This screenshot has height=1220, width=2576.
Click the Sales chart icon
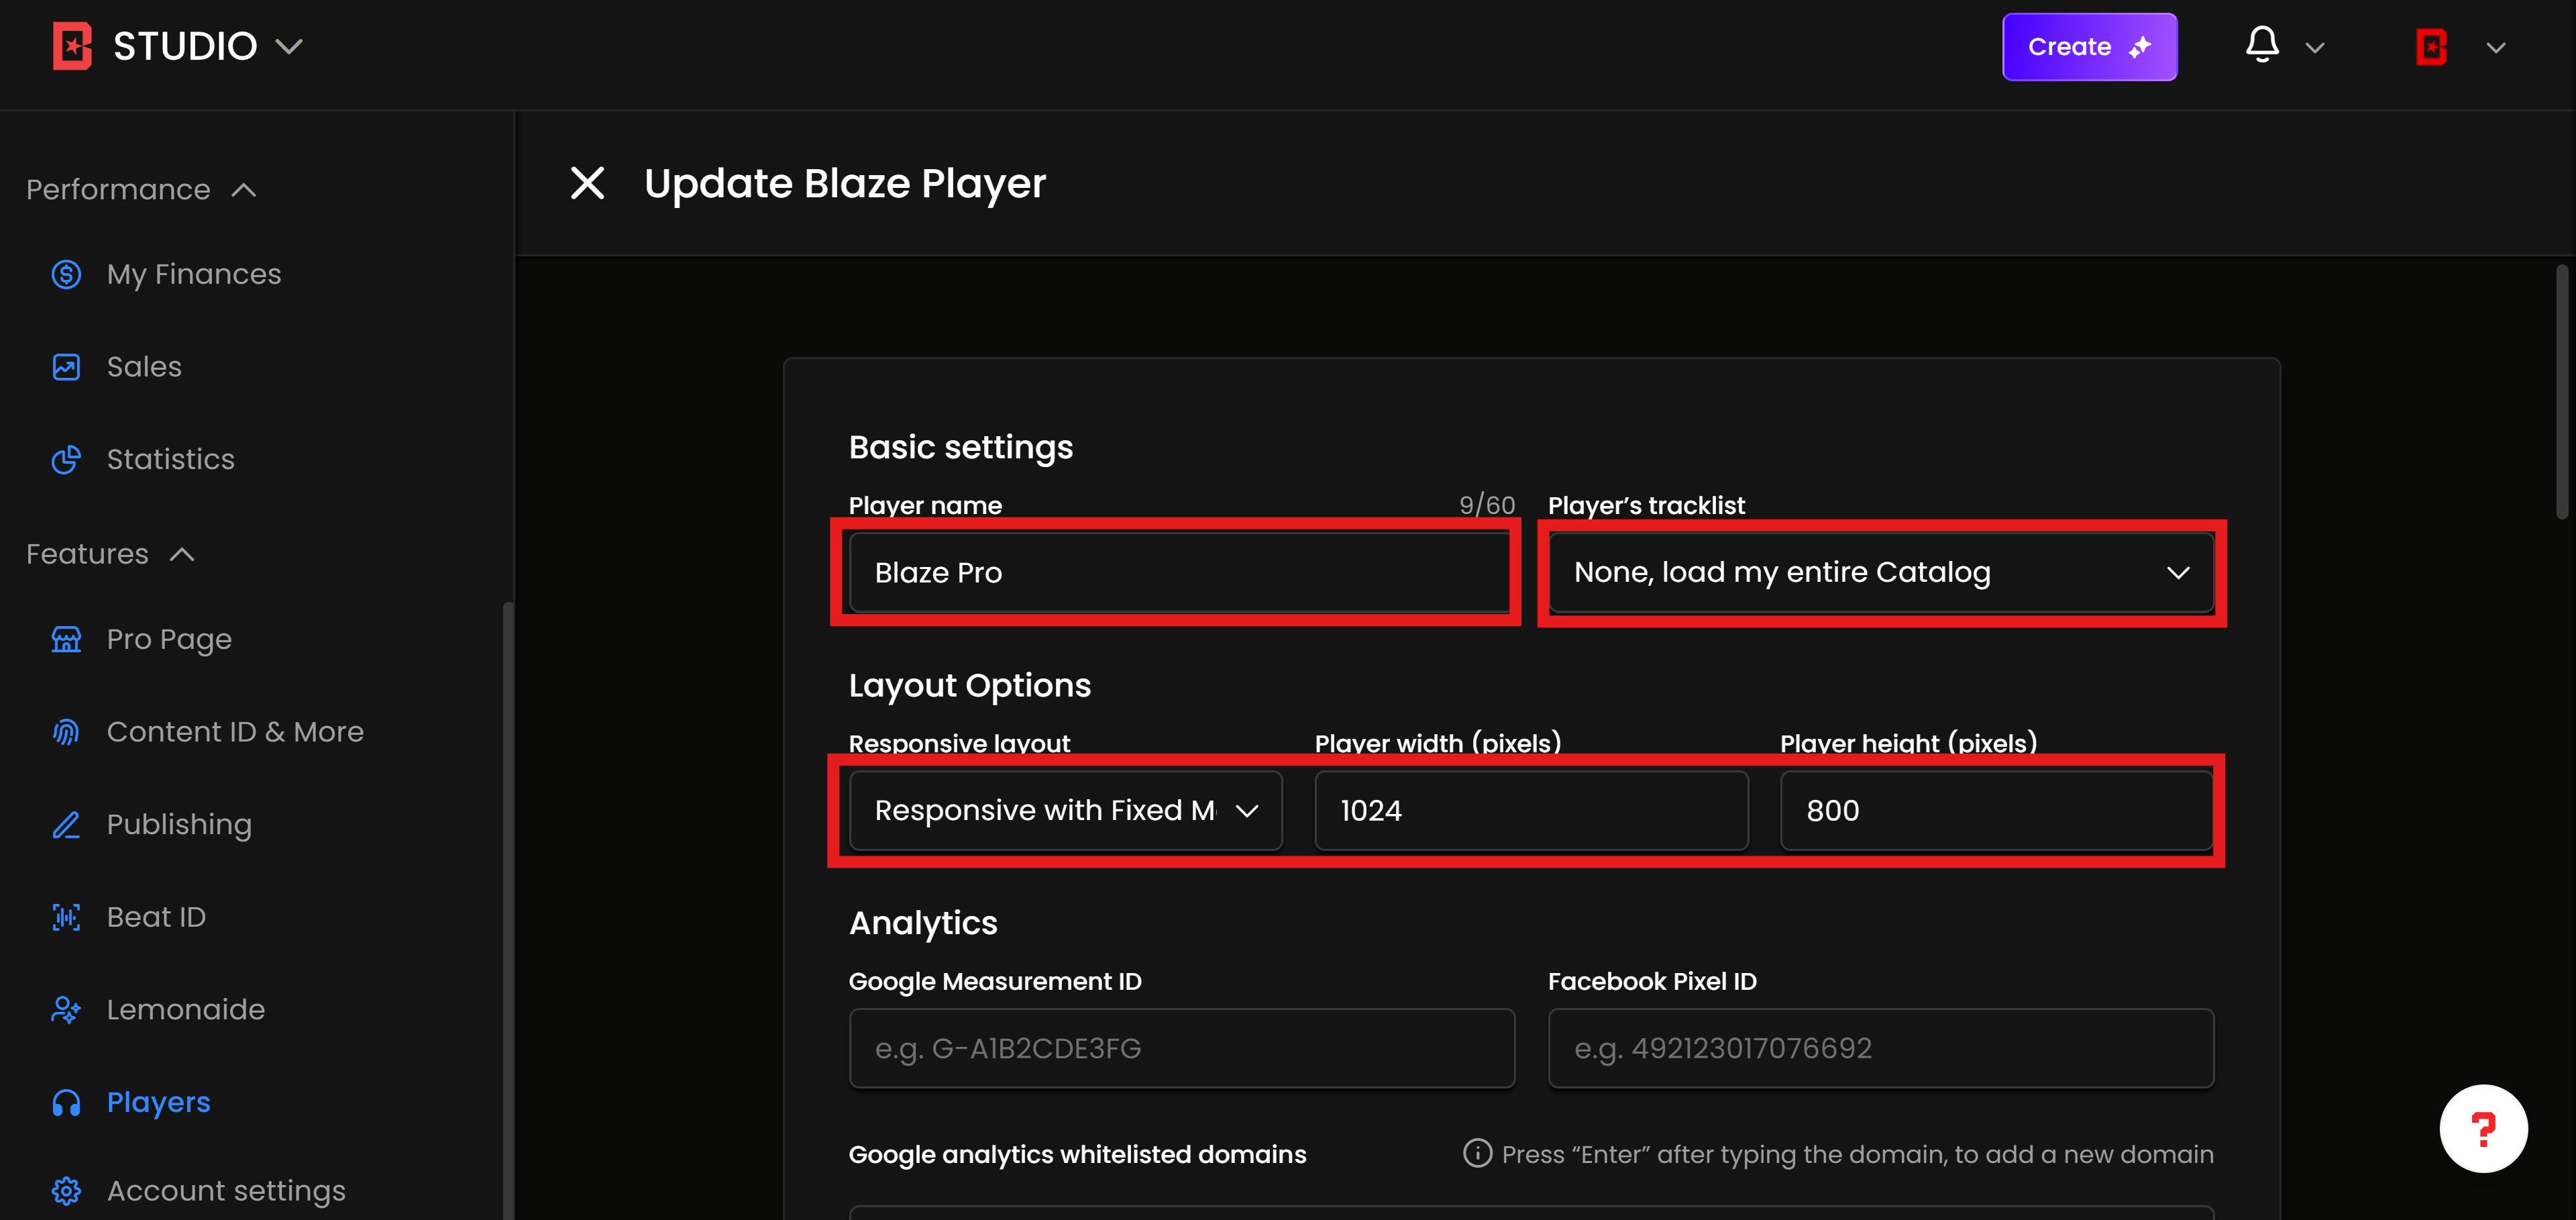pyautogui.click(x=66, y=367)
